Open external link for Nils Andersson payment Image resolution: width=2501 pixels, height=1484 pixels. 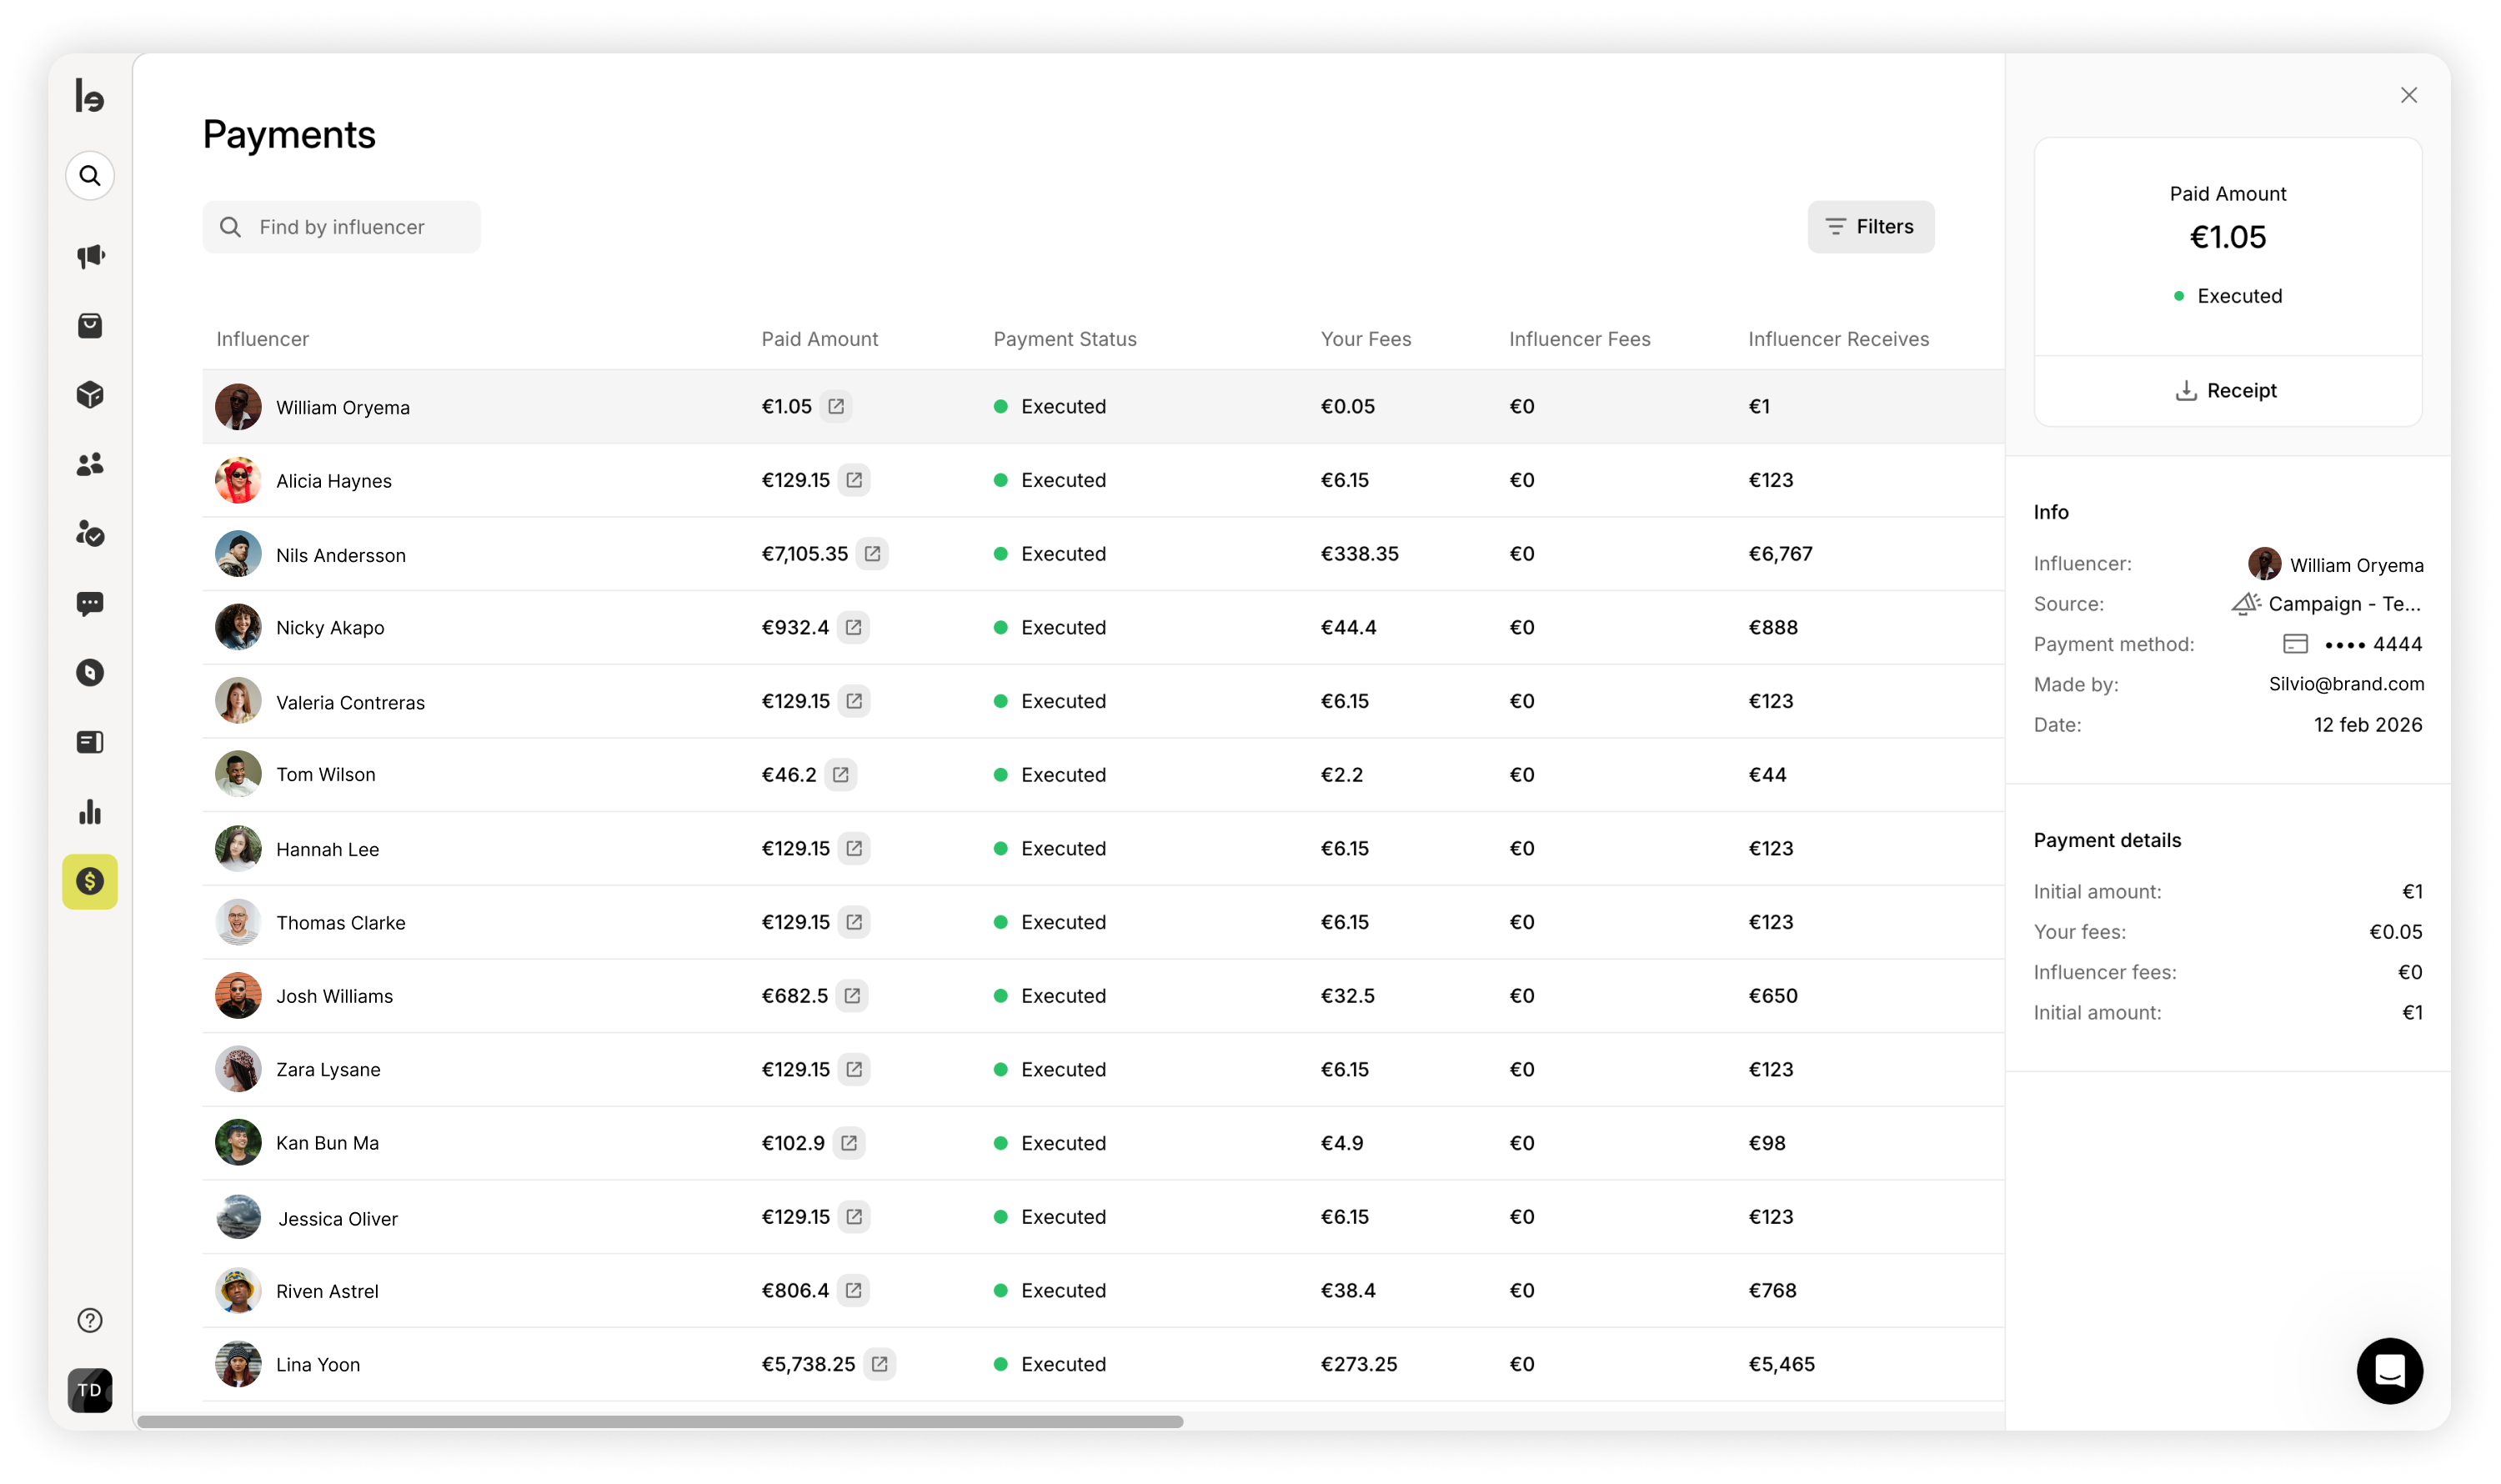tap(872, 554)
